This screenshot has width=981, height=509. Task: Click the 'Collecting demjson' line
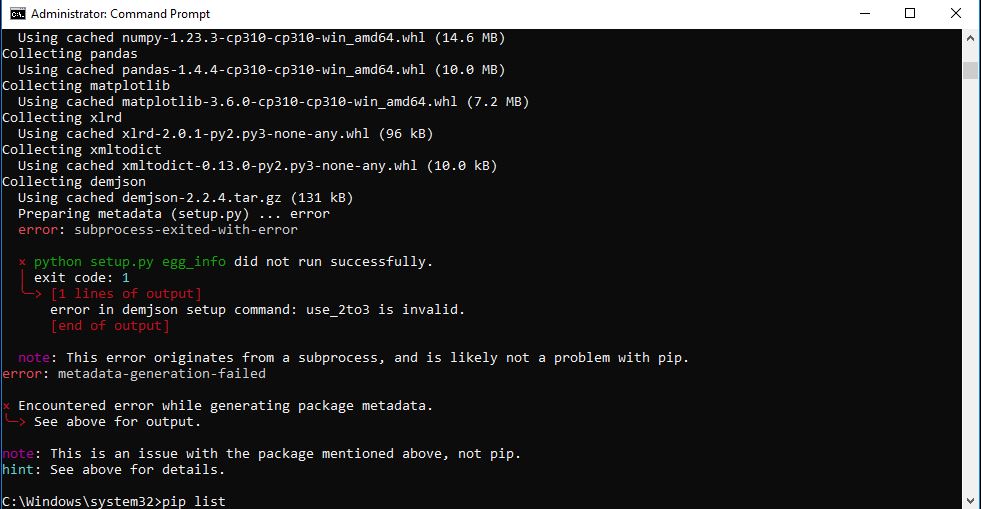74,182
